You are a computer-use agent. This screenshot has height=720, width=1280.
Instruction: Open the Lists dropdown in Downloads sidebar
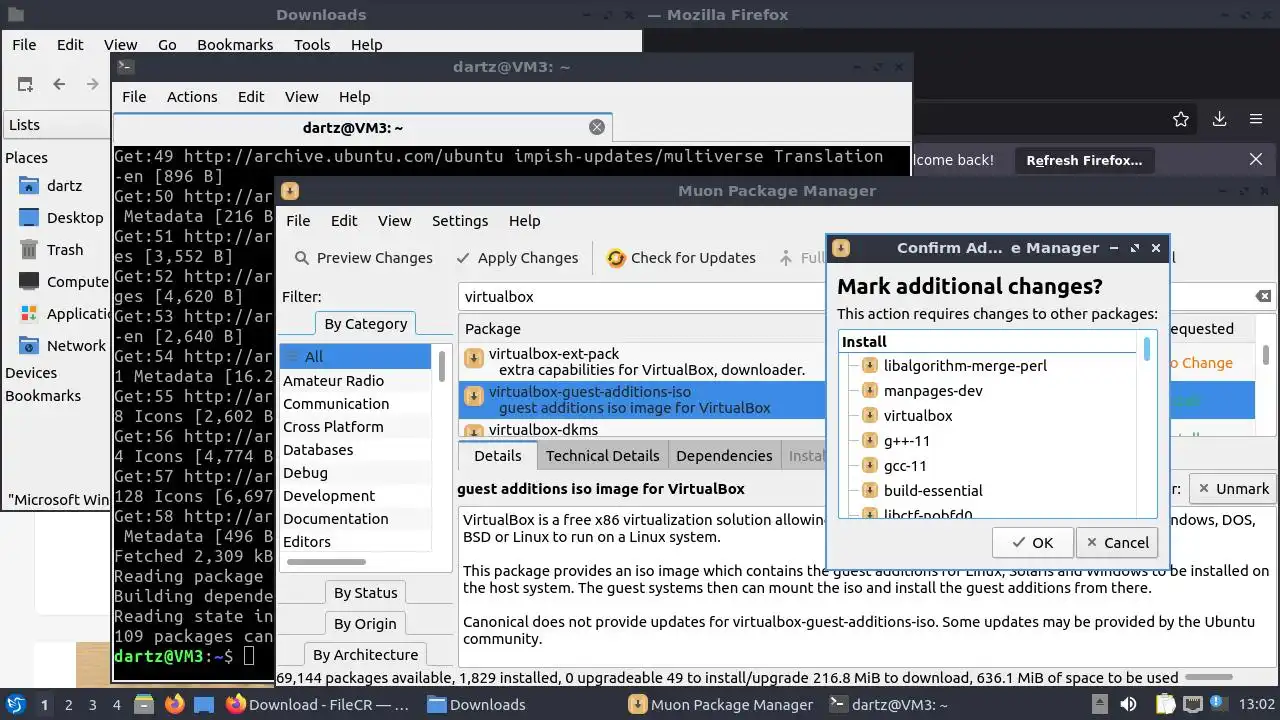click(57, 125)
